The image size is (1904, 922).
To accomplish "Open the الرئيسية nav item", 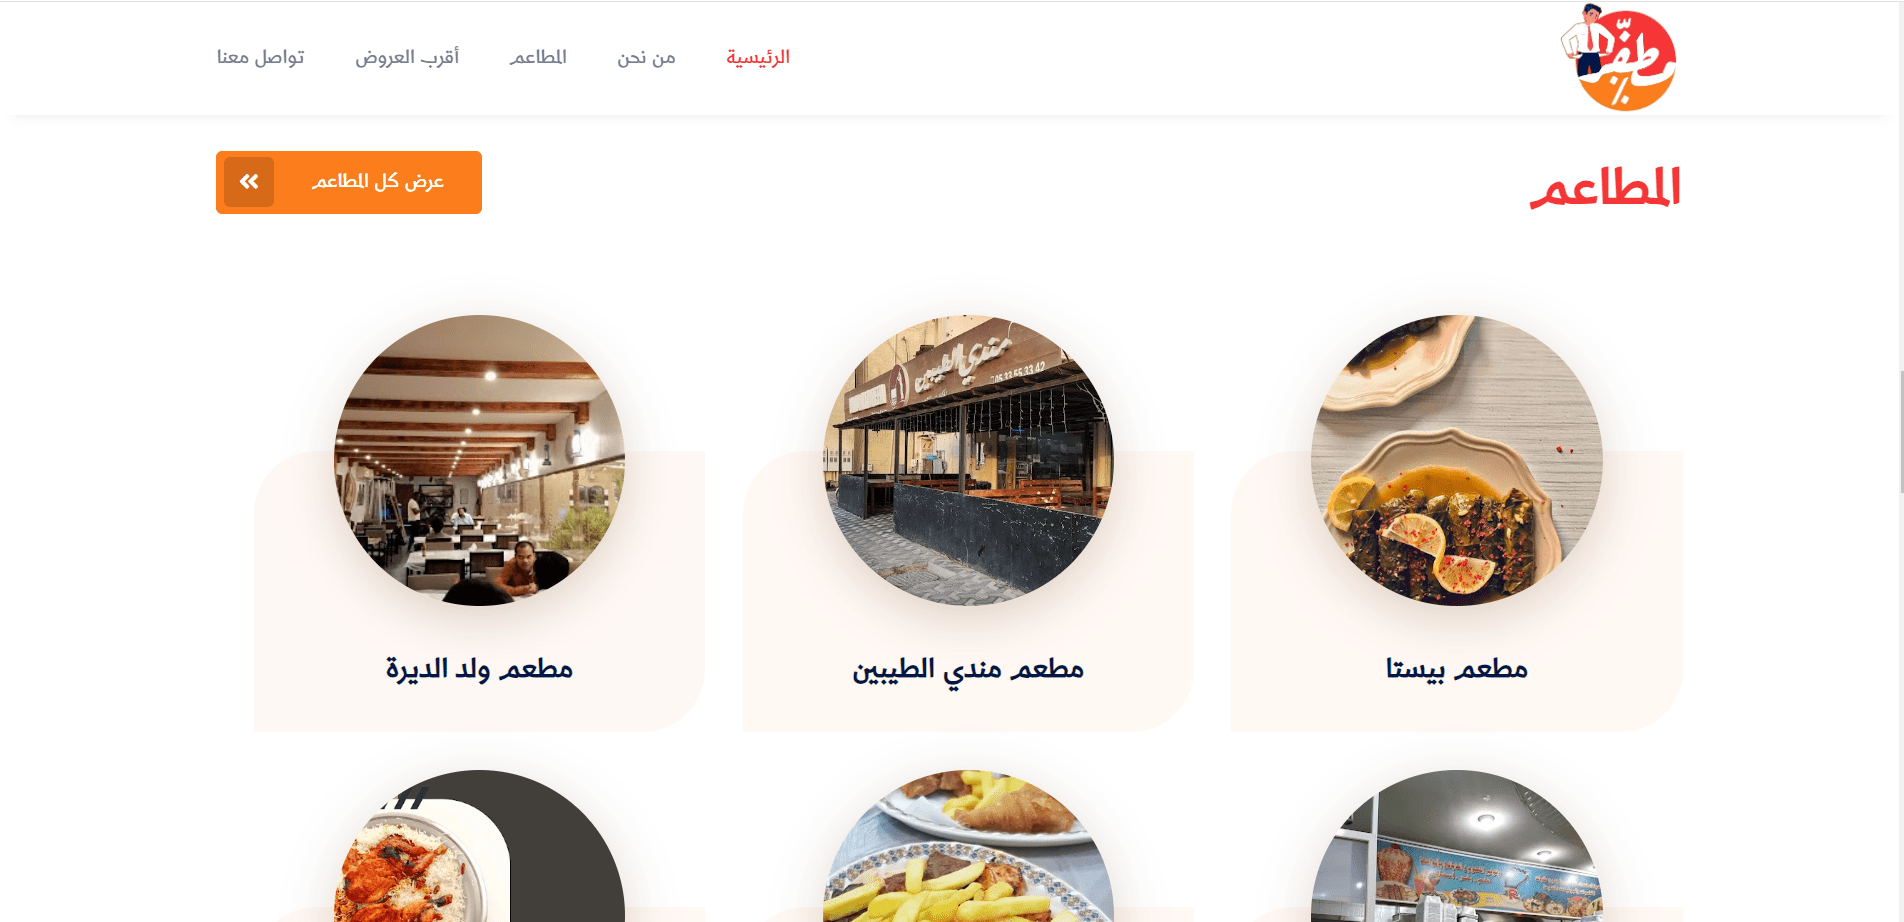I will 758,57.
